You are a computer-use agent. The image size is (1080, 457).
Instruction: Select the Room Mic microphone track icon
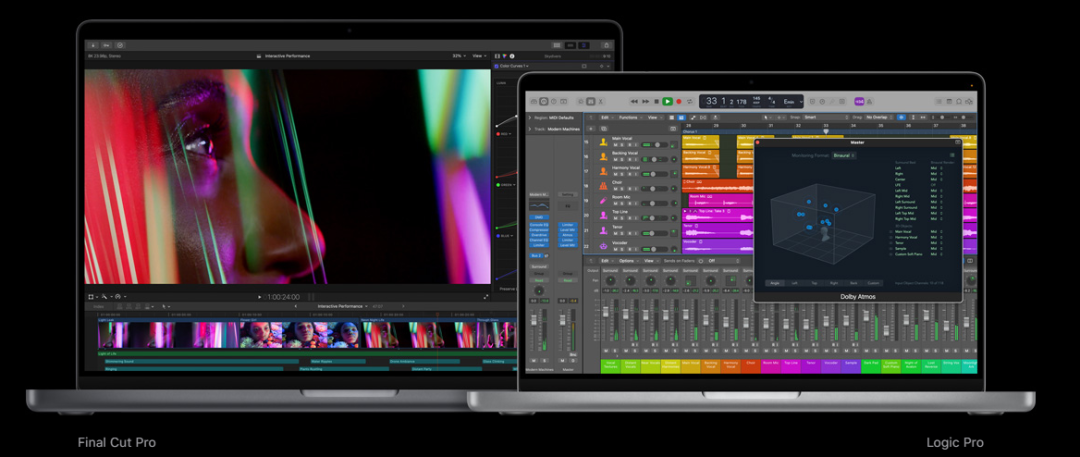click(603, 201)
